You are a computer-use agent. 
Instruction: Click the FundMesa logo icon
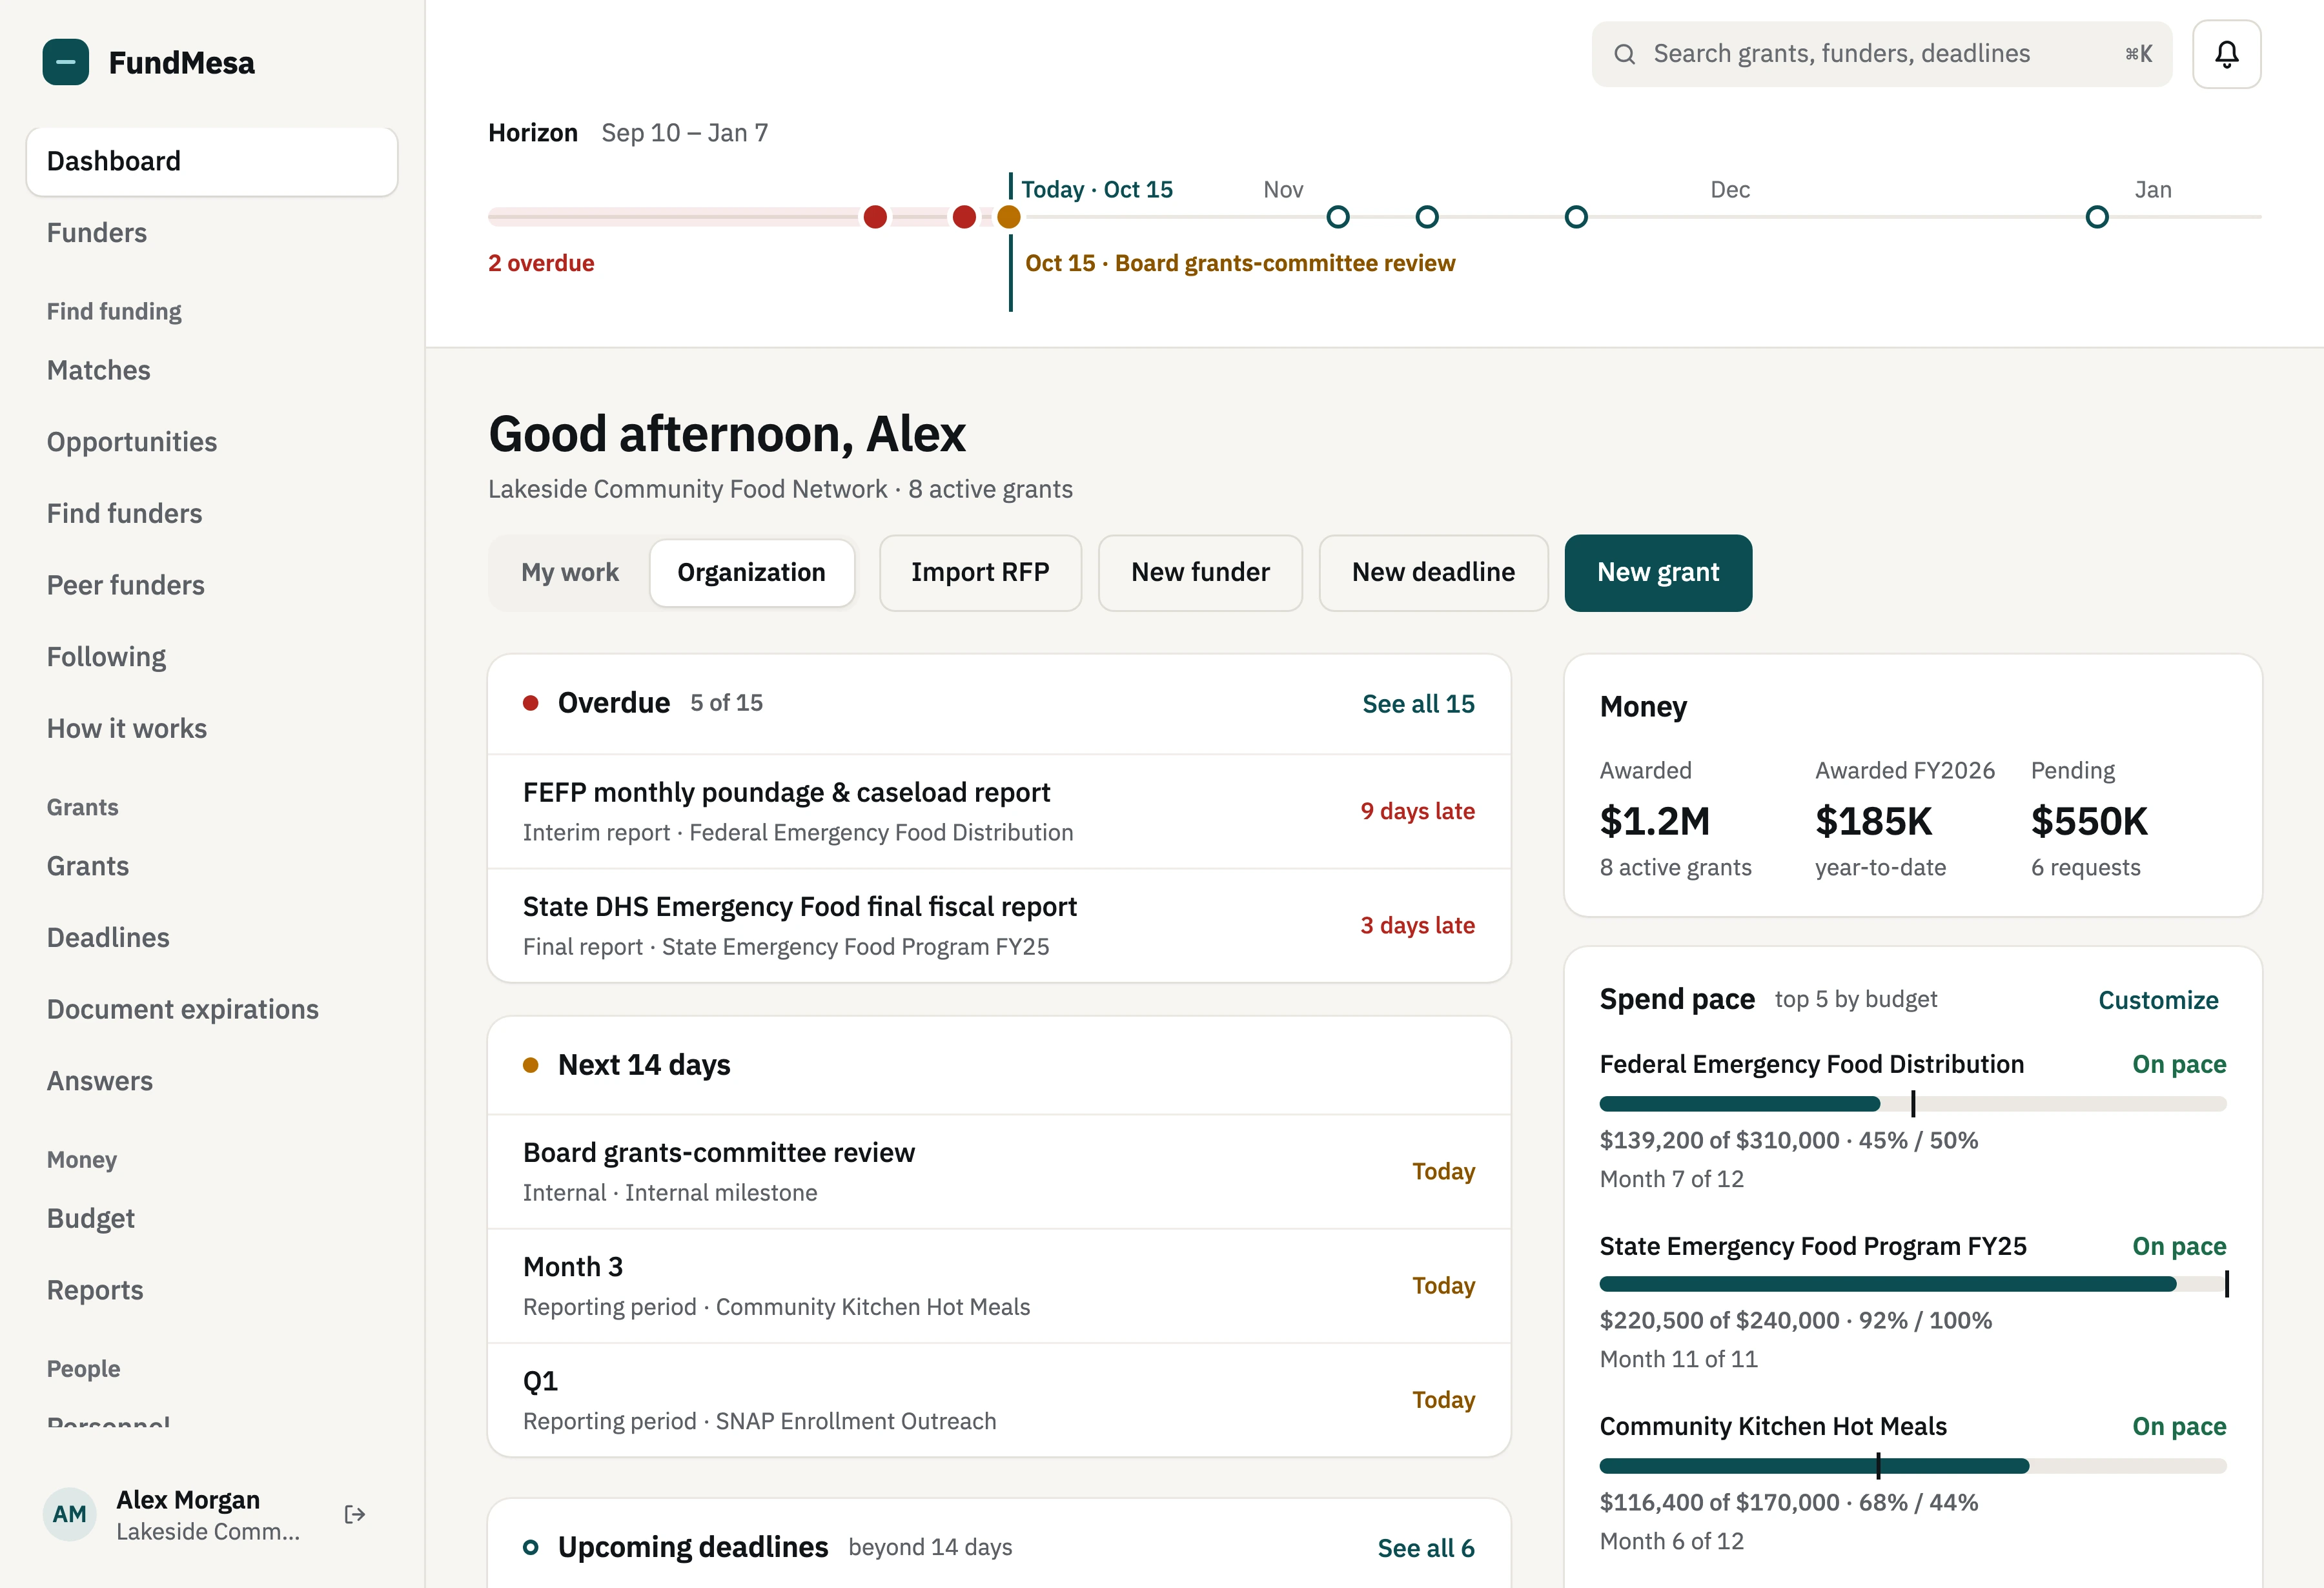point(65,62)
